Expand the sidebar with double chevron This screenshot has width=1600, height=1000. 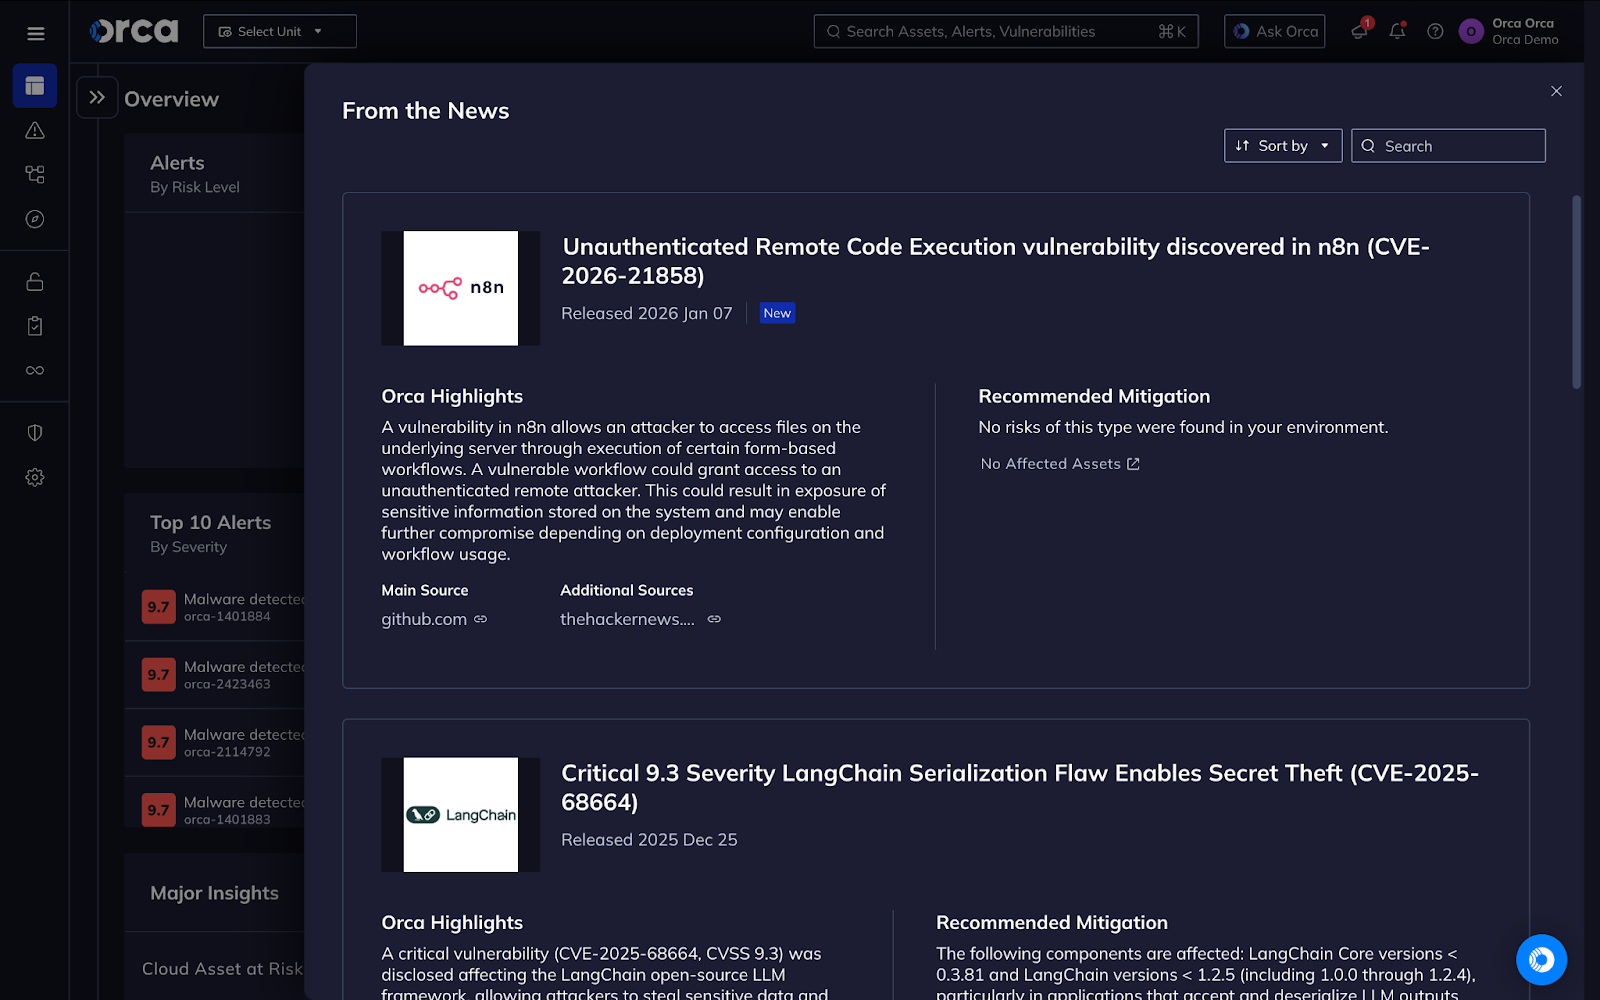(x=97, y=97)
